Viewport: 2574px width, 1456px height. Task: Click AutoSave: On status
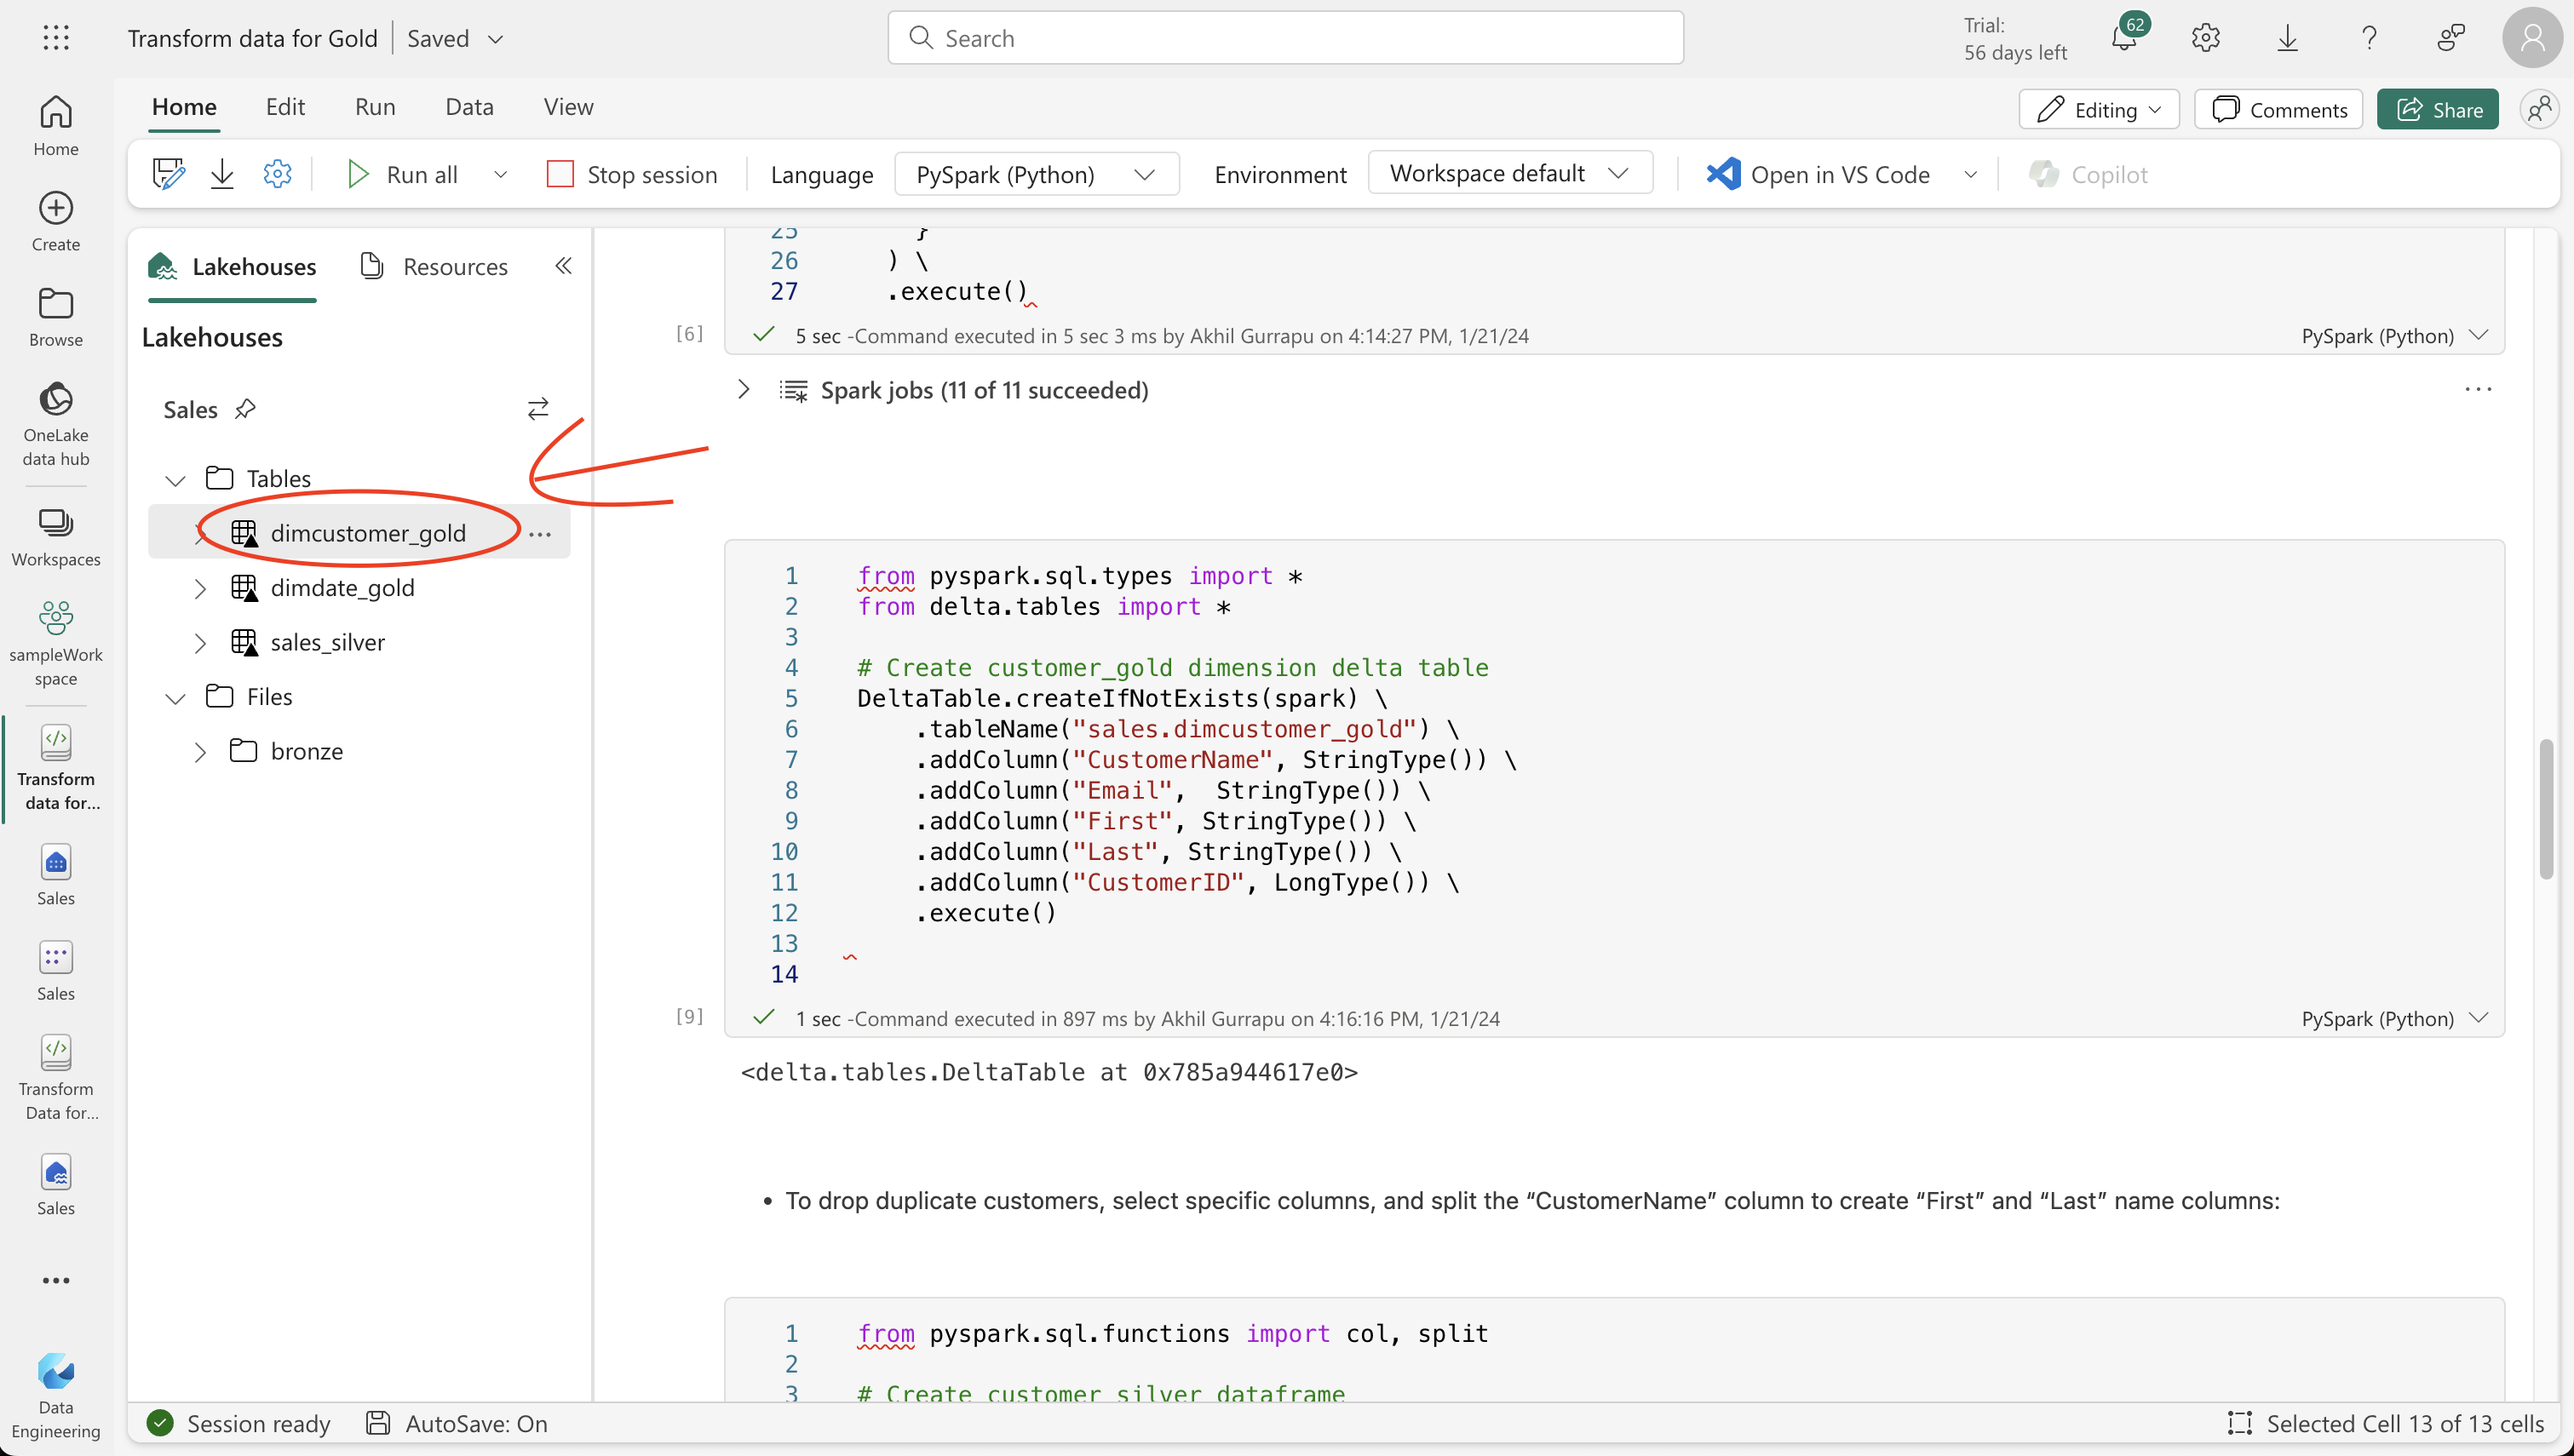pos(457,1423)
